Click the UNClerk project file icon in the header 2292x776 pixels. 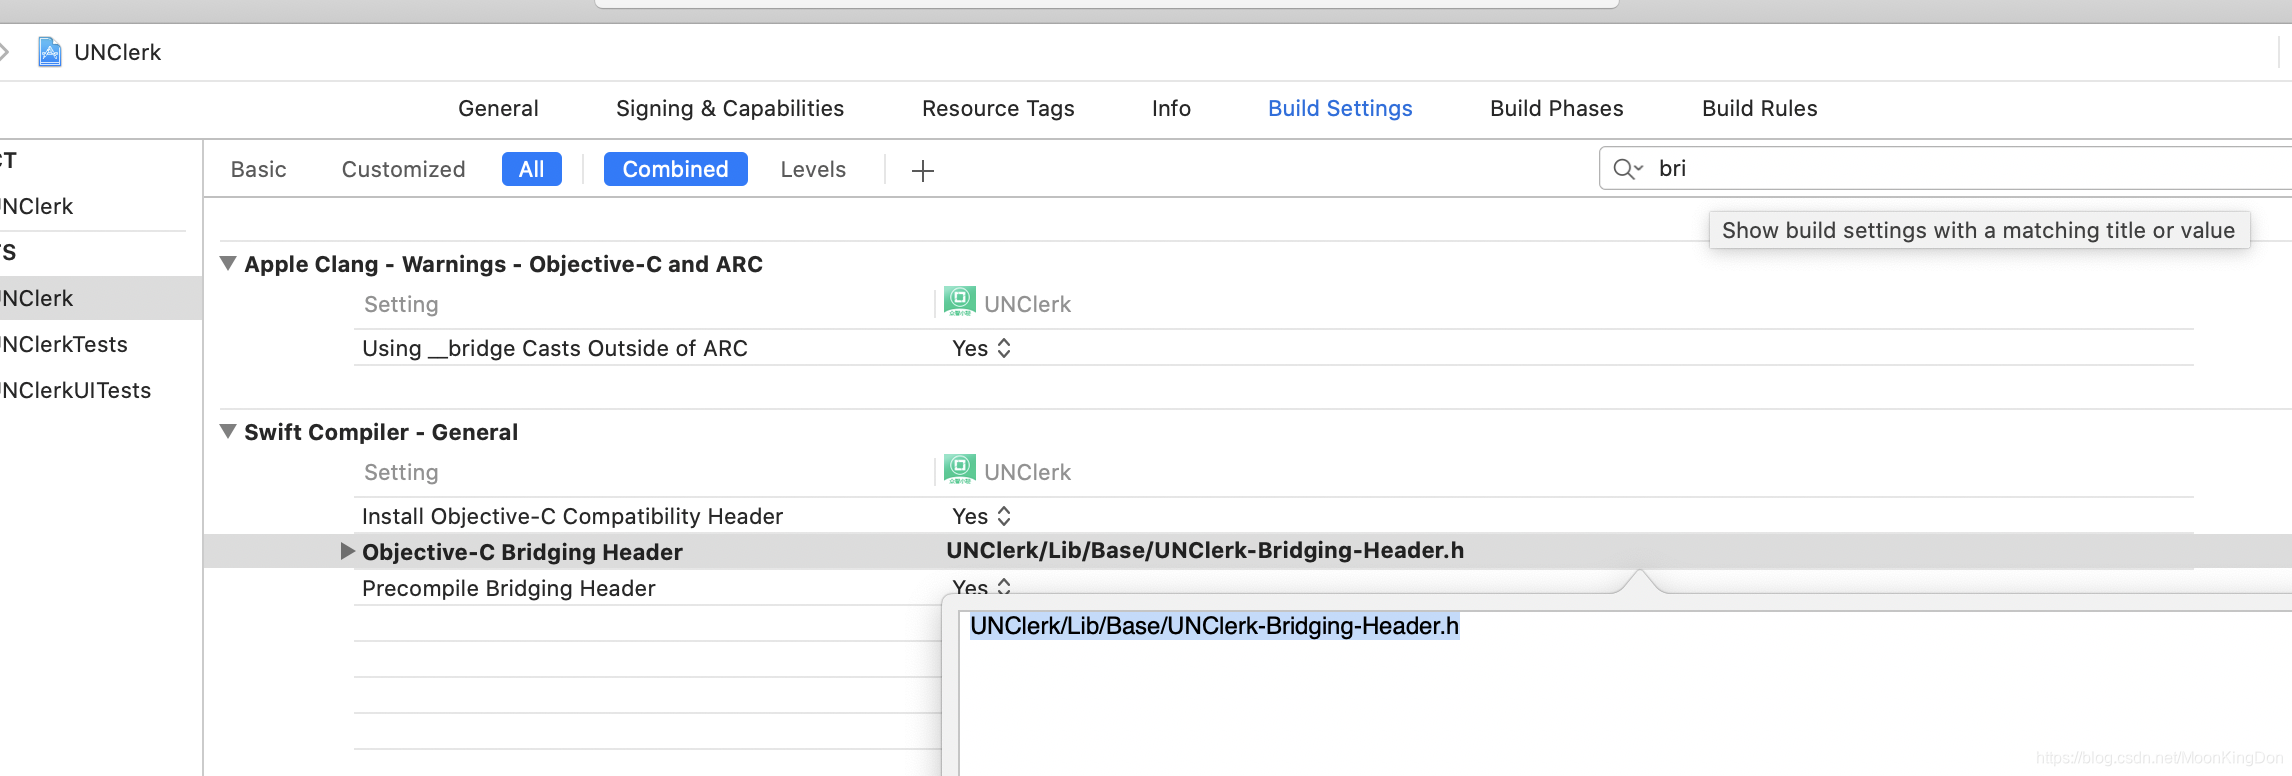click(x=49, y=52)
